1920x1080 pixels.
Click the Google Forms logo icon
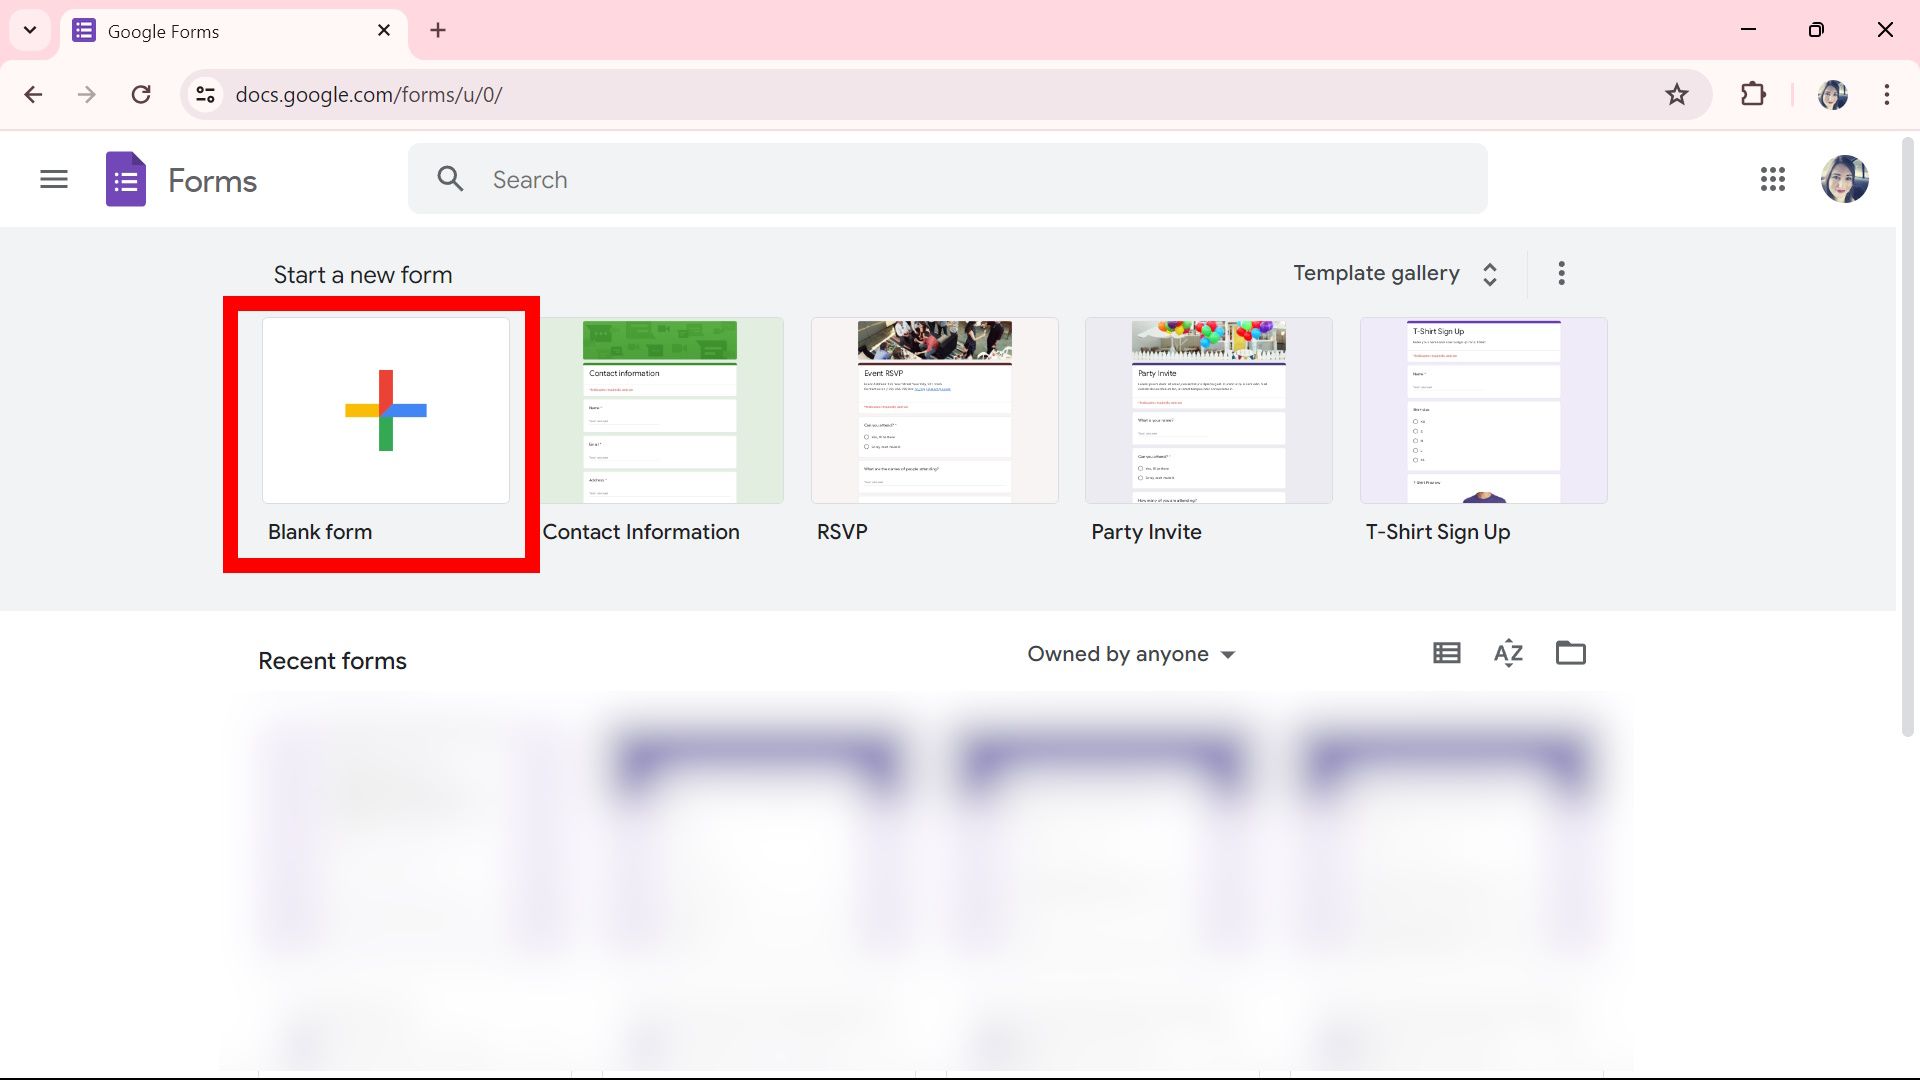[125, 180]
